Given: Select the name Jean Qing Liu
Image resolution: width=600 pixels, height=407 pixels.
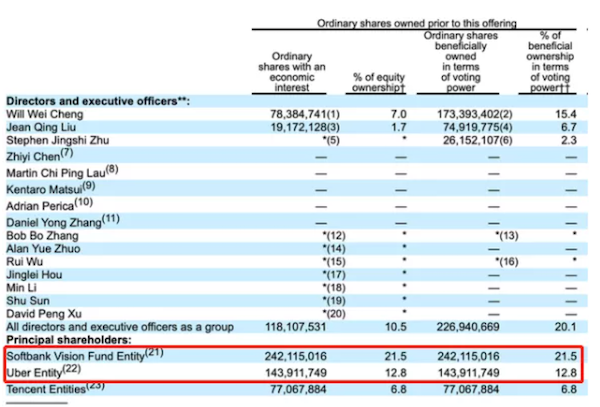Looking at the screenshot, I should pyautogui.click(x=41, y=127).
